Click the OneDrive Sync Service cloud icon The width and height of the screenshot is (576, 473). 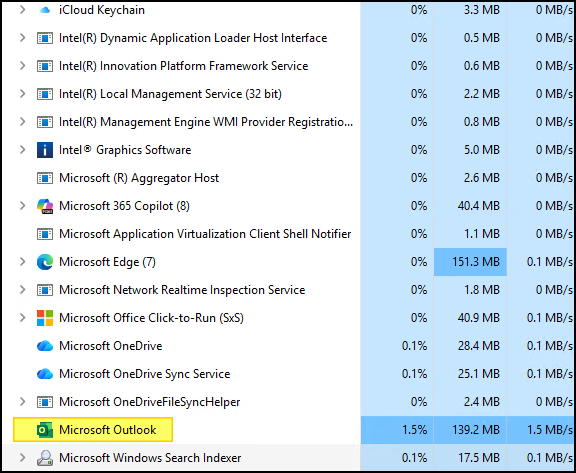click(45, 374)
